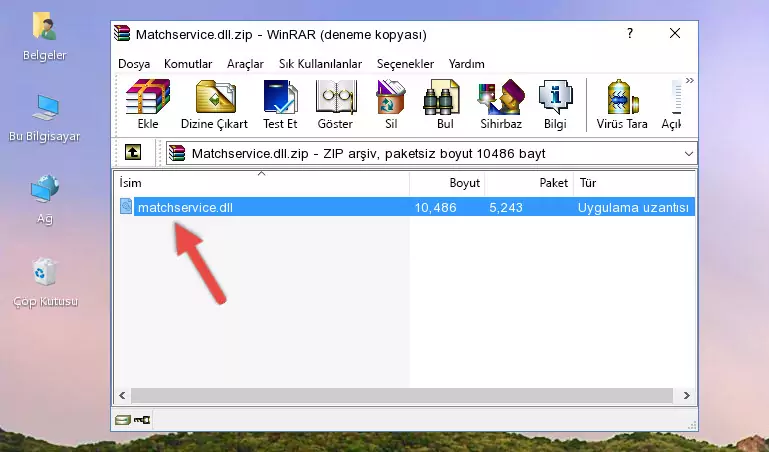Select the Dizine Çıkart extract icon
The width and height of the screenshot is (769, 452).
coord(215,97)
